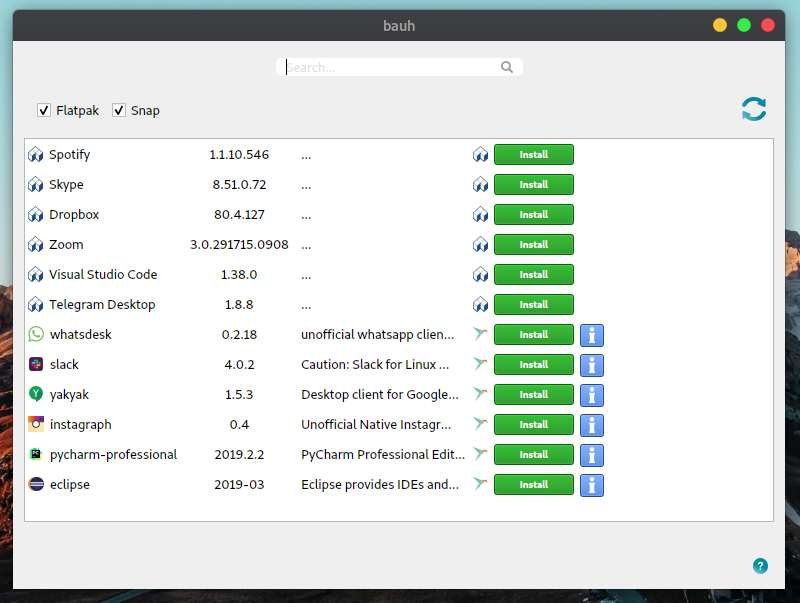Uncheck the Snap checkbox
The width and height of the screenshot is (800, 603).
tap(119, 110)
